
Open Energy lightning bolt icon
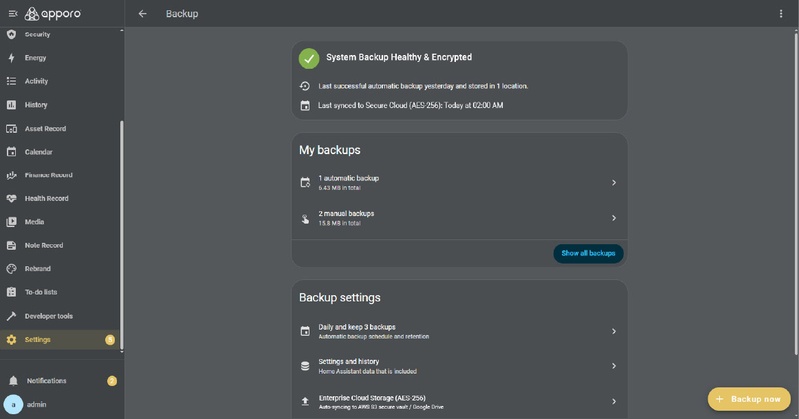[11, 58]
